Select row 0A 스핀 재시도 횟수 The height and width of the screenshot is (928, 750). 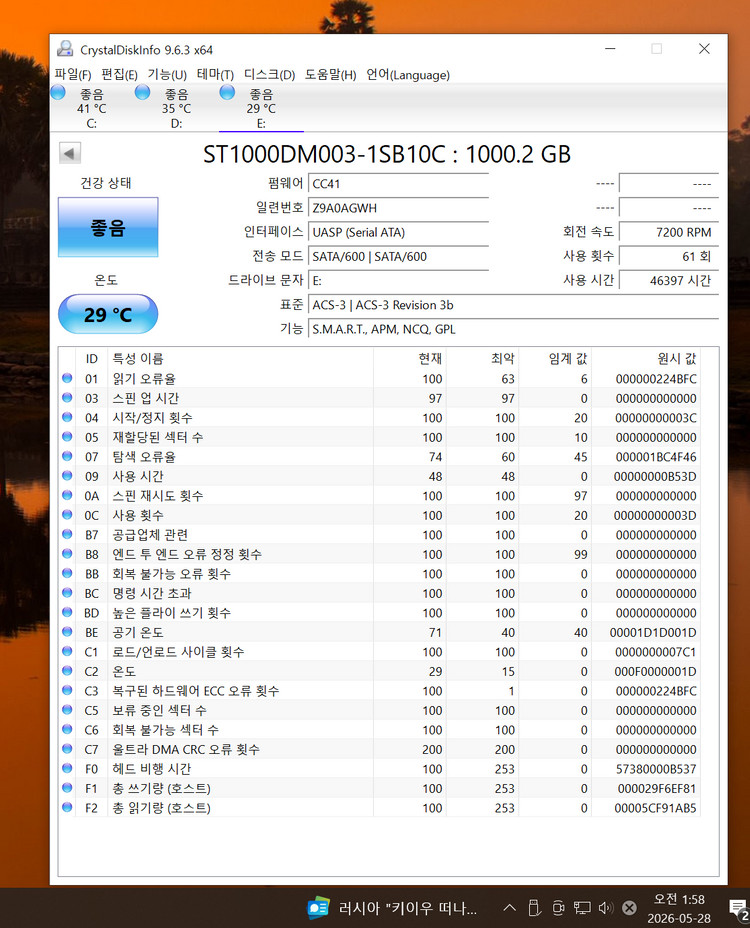(x=379, y=495)
